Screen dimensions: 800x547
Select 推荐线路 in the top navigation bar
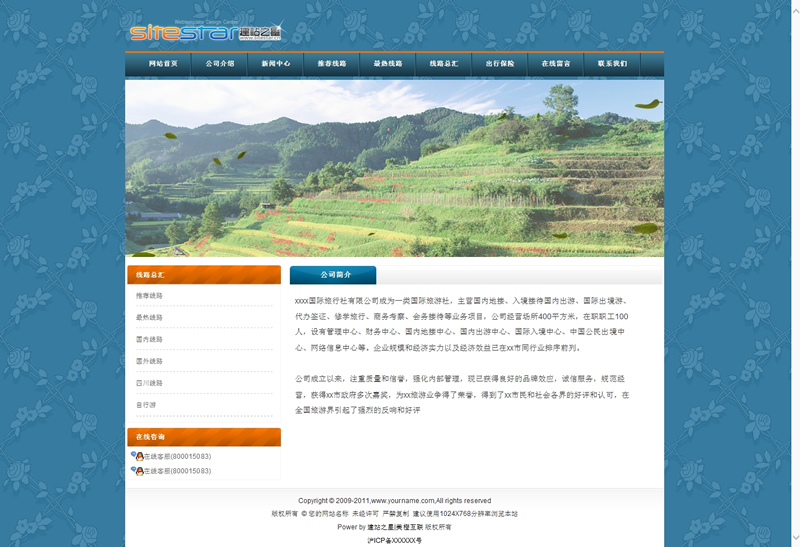[332, 64]
